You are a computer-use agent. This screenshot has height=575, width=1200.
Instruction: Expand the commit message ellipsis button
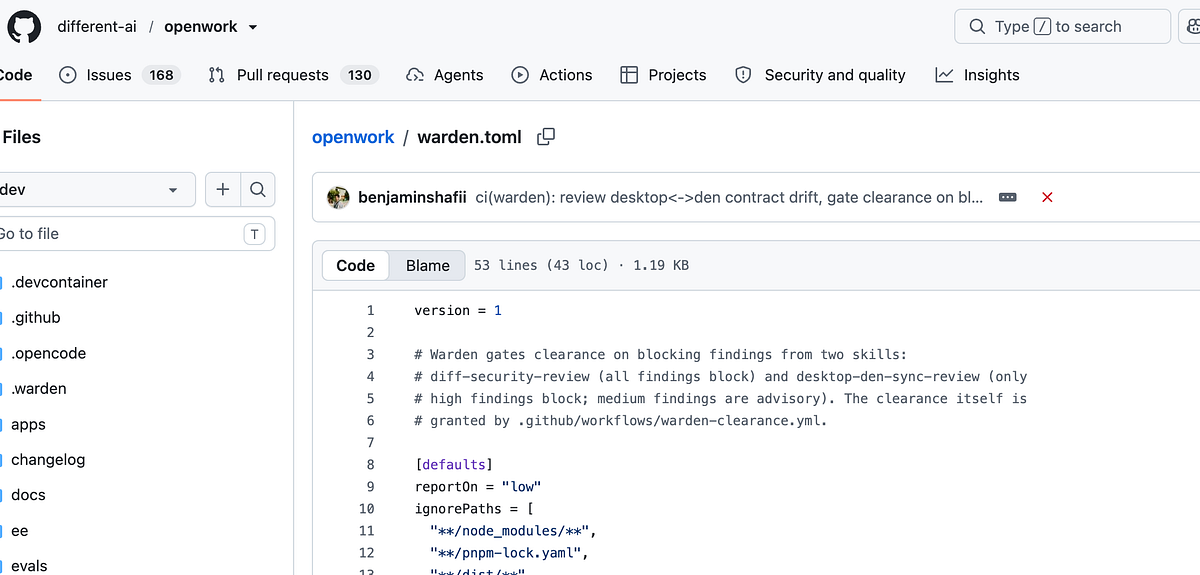pos(1008,197)
